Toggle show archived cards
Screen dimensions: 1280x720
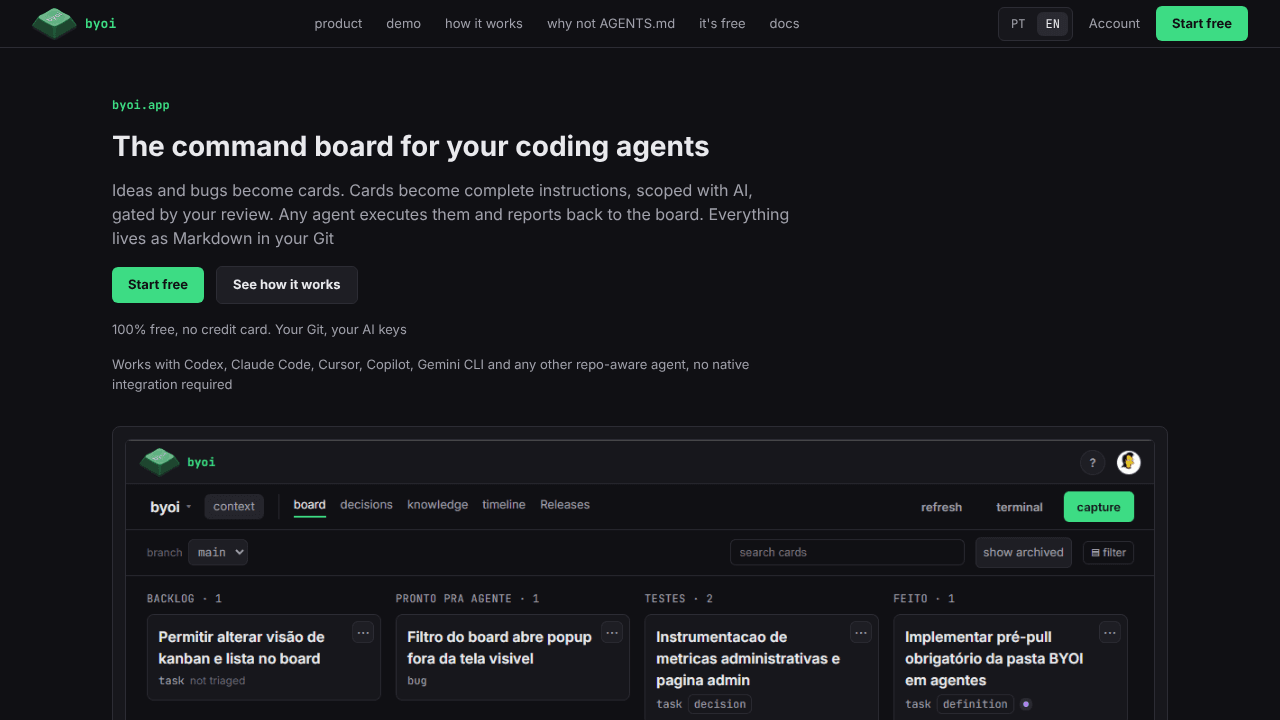(x=1023, y=552)
